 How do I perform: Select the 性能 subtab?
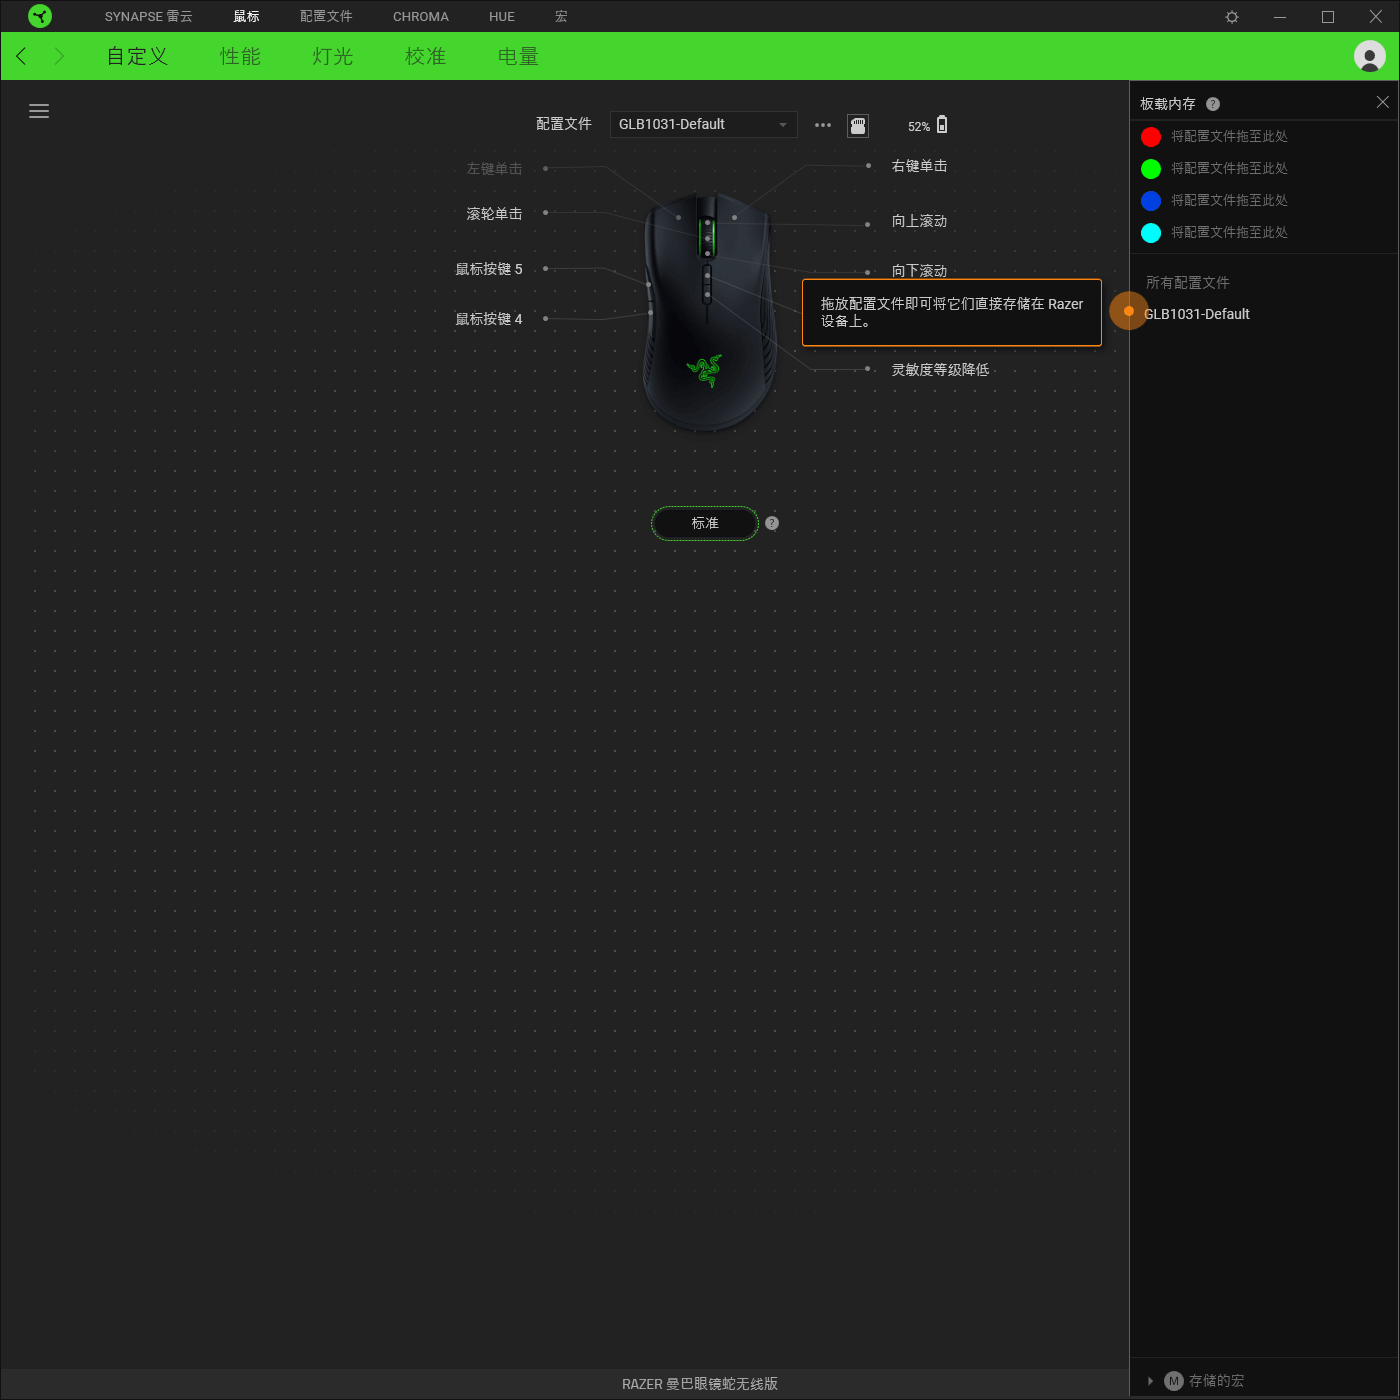click(x=240, y=56)
